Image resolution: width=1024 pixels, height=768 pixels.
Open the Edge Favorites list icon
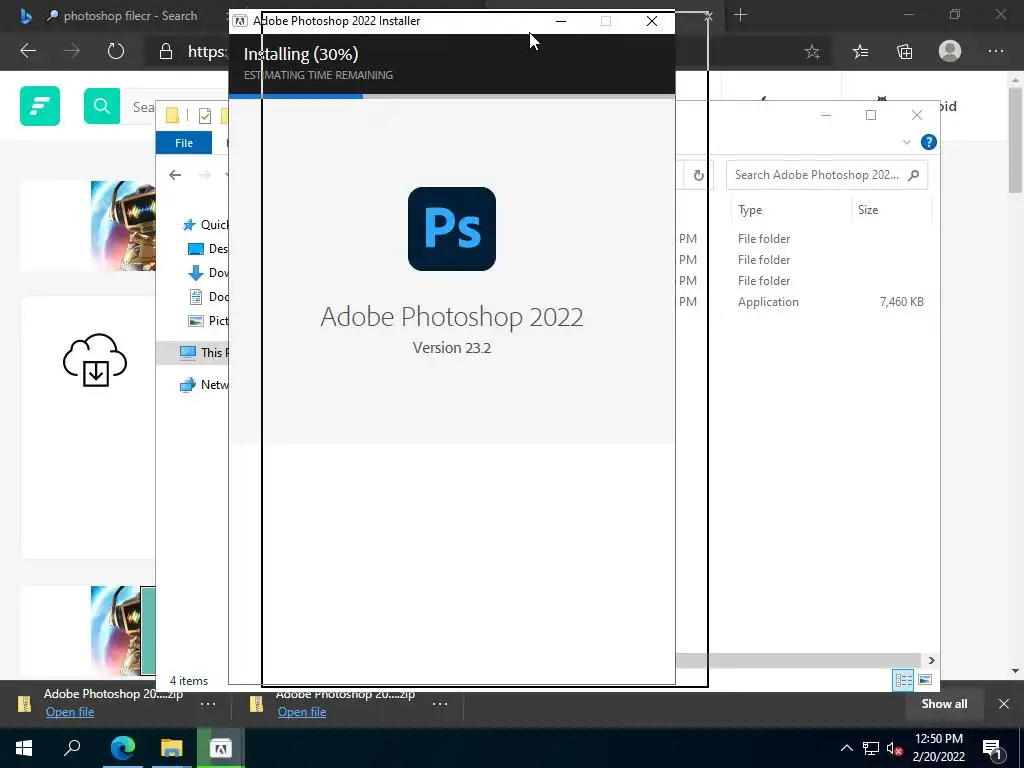point(860,52)
